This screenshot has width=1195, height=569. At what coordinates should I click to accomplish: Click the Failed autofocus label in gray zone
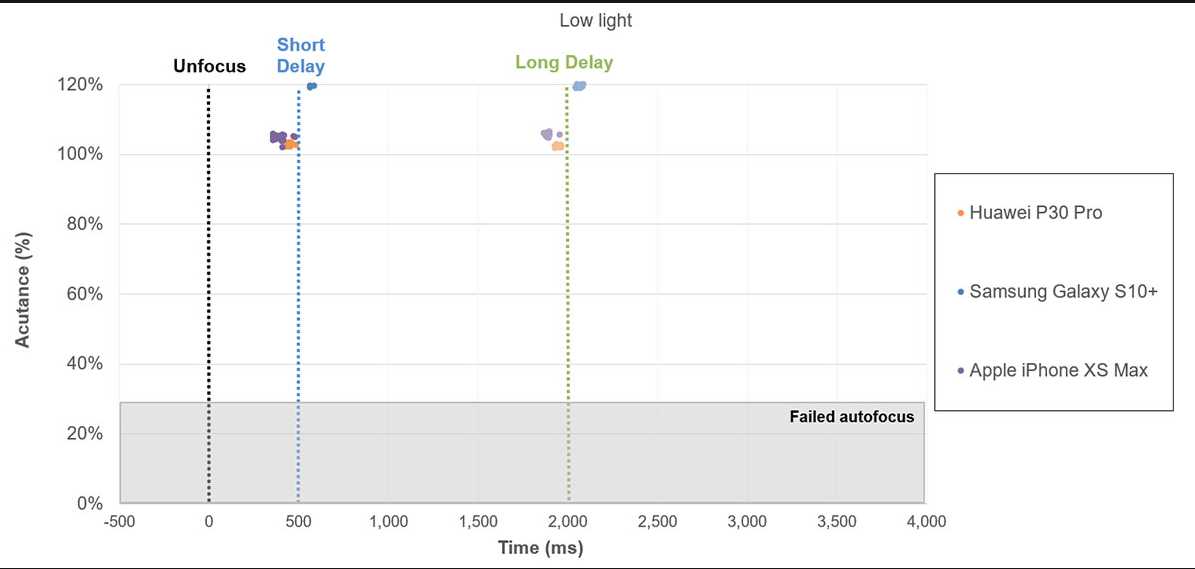point(851,417)
